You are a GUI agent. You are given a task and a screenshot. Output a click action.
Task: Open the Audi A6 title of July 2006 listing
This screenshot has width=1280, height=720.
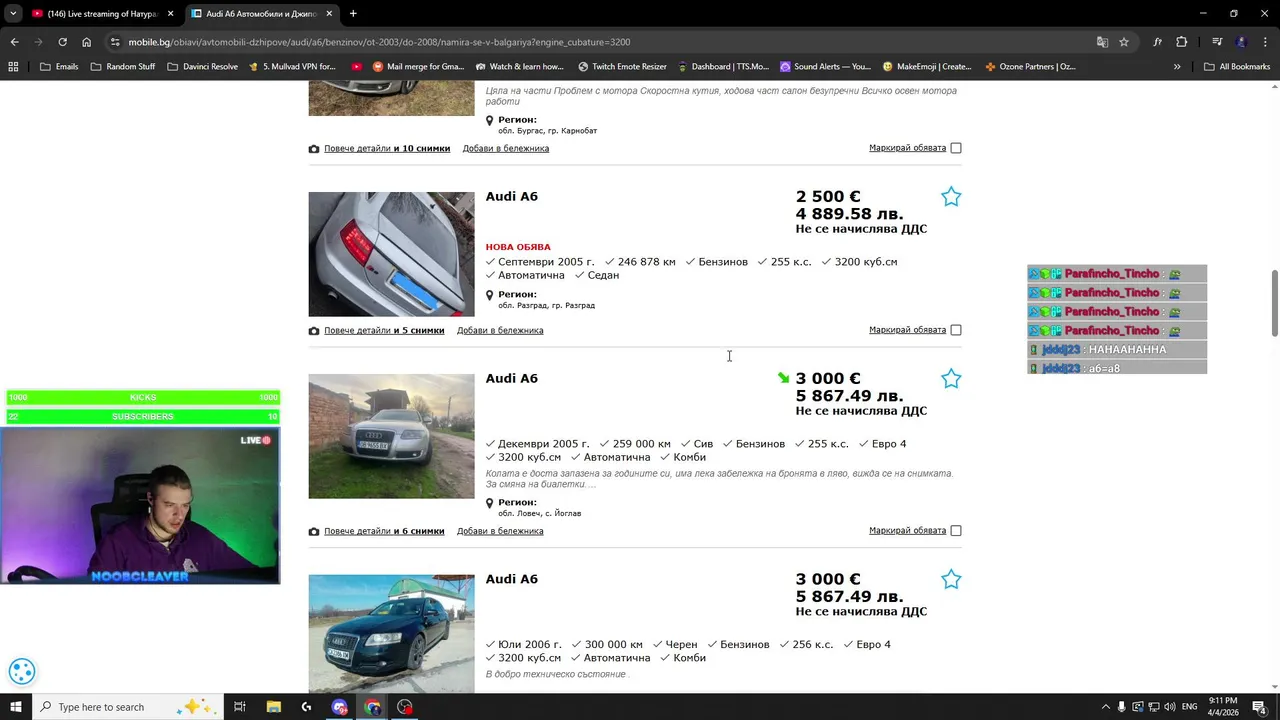[512, 580]
